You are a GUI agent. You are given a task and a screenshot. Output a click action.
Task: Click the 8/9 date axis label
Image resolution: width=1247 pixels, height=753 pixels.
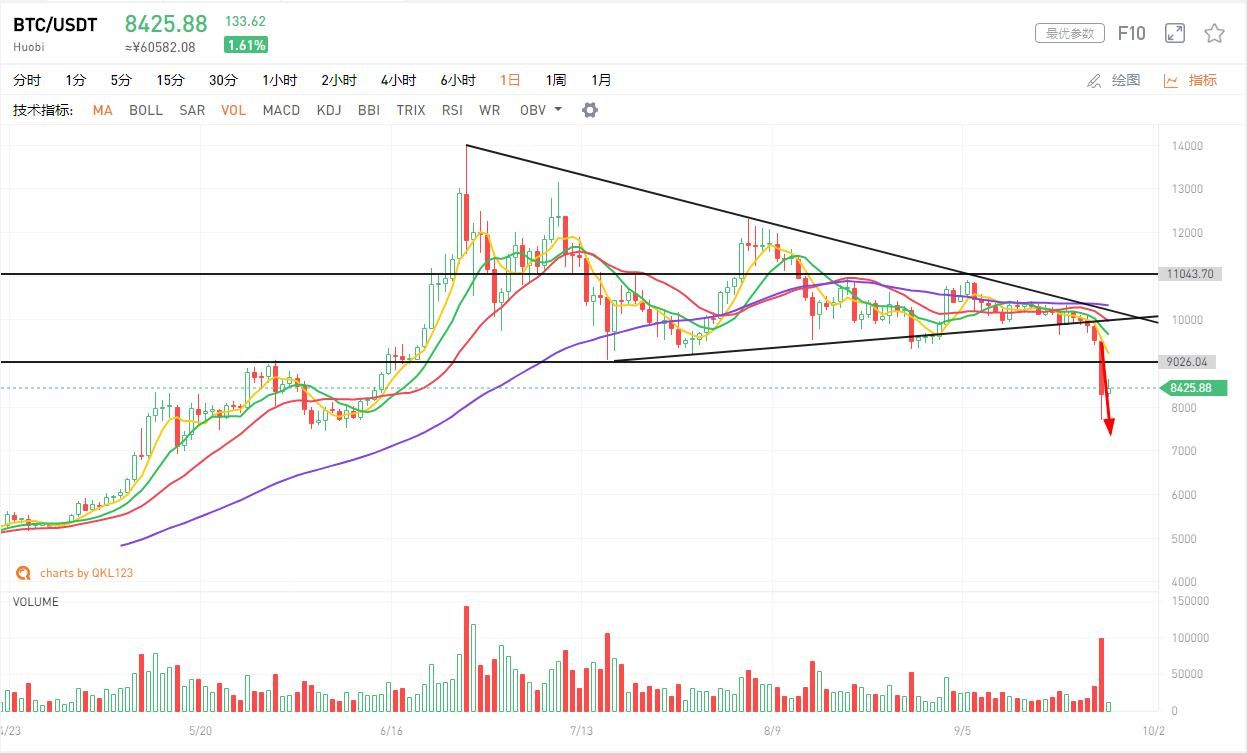(772, 731)
